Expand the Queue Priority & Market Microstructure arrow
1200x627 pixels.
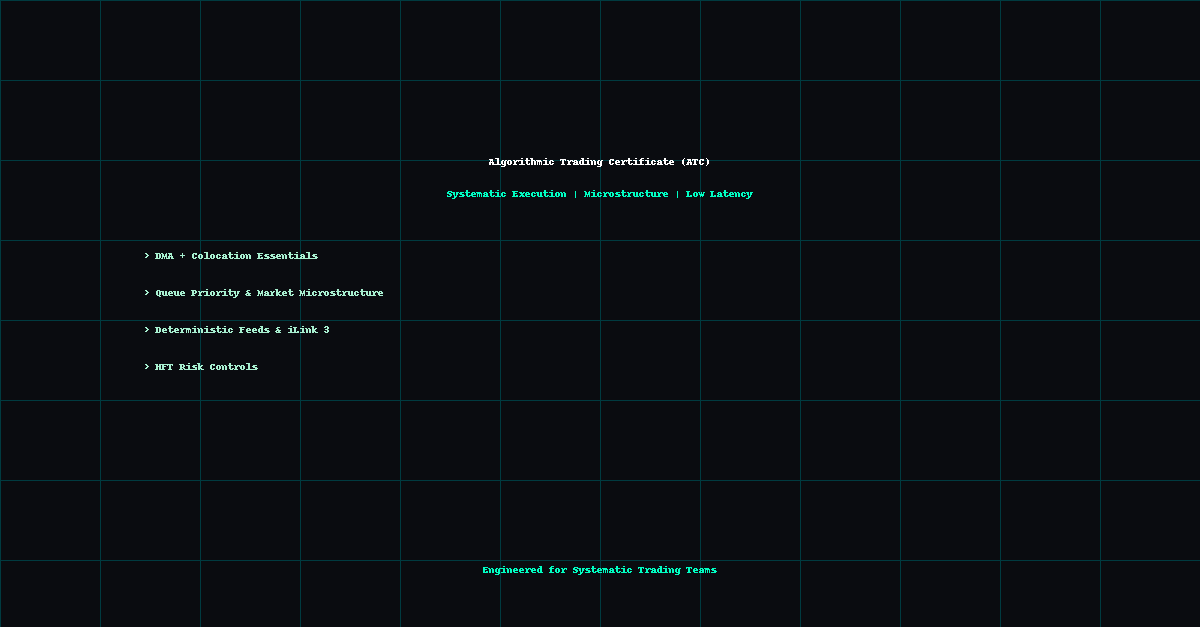(x=147, y=293)
